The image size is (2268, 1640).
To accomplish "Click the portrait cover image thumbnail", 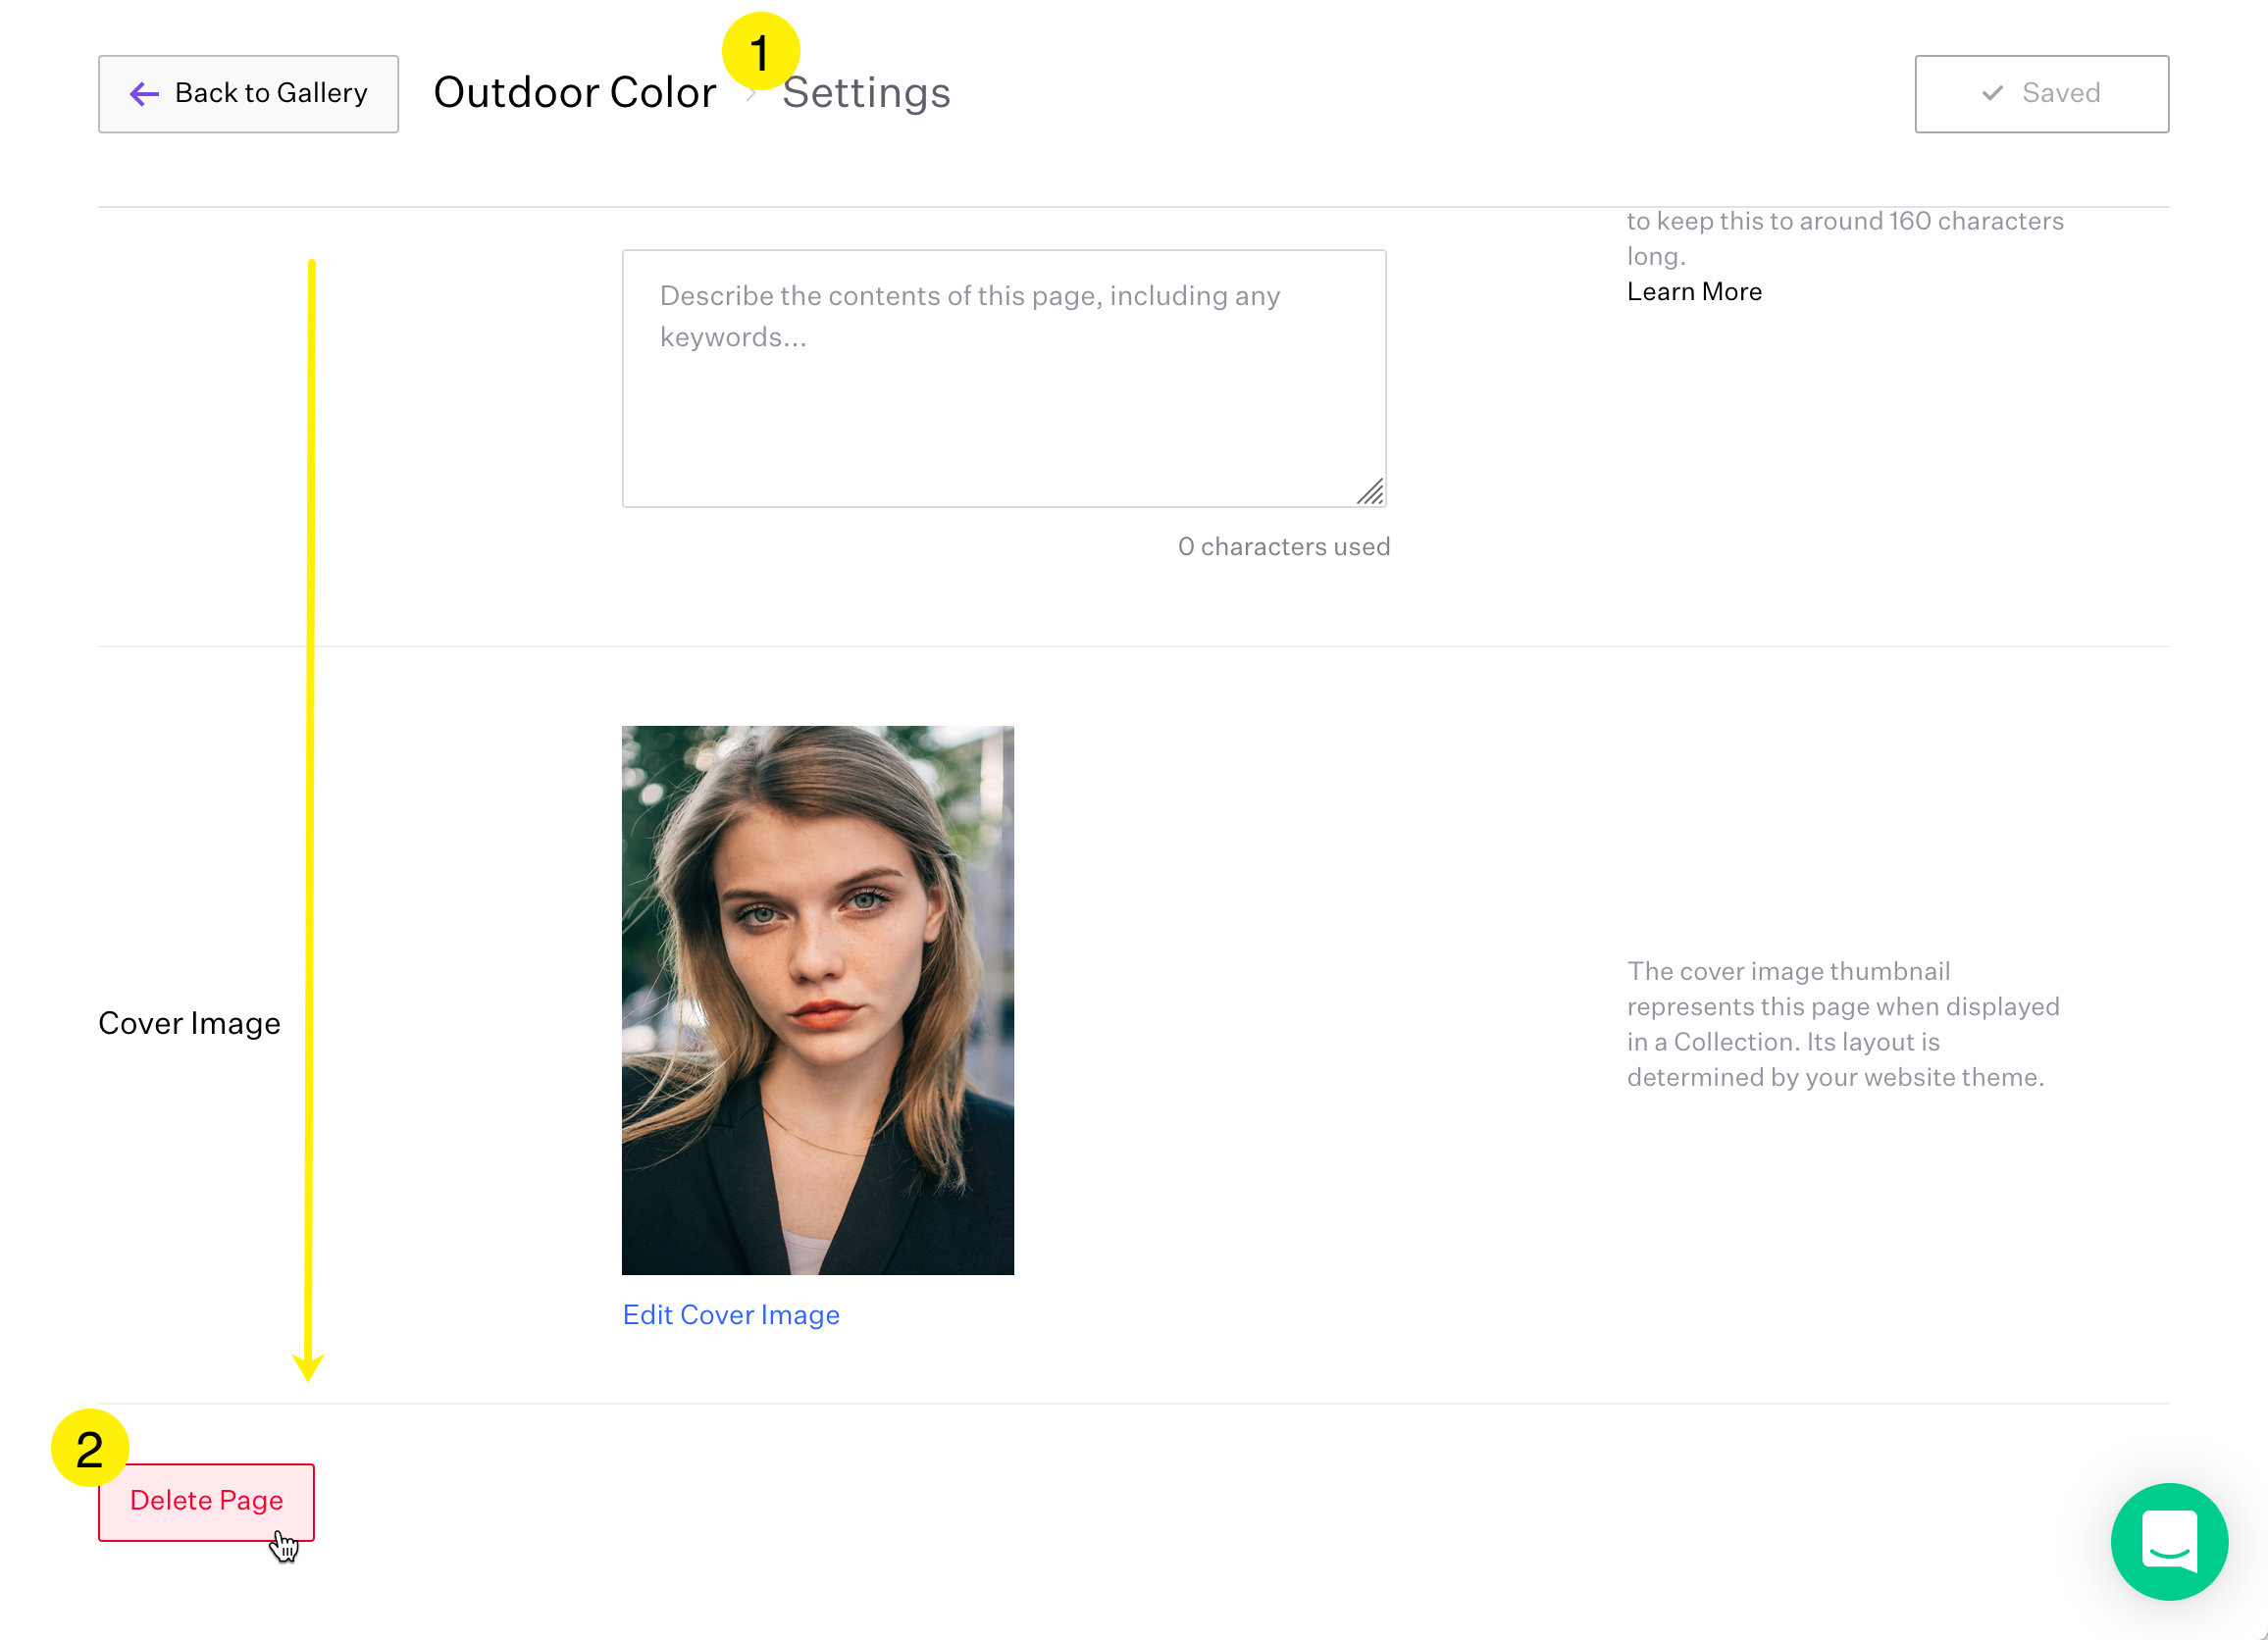I will 817,1000.
